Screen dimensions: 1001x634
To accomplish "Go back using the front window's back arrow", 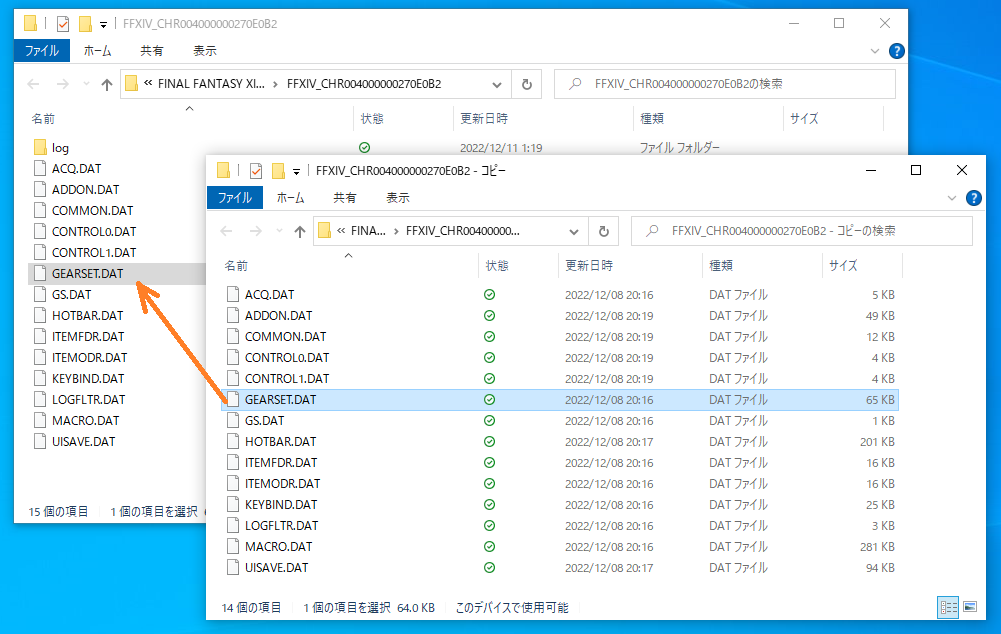I will point(227,232).
